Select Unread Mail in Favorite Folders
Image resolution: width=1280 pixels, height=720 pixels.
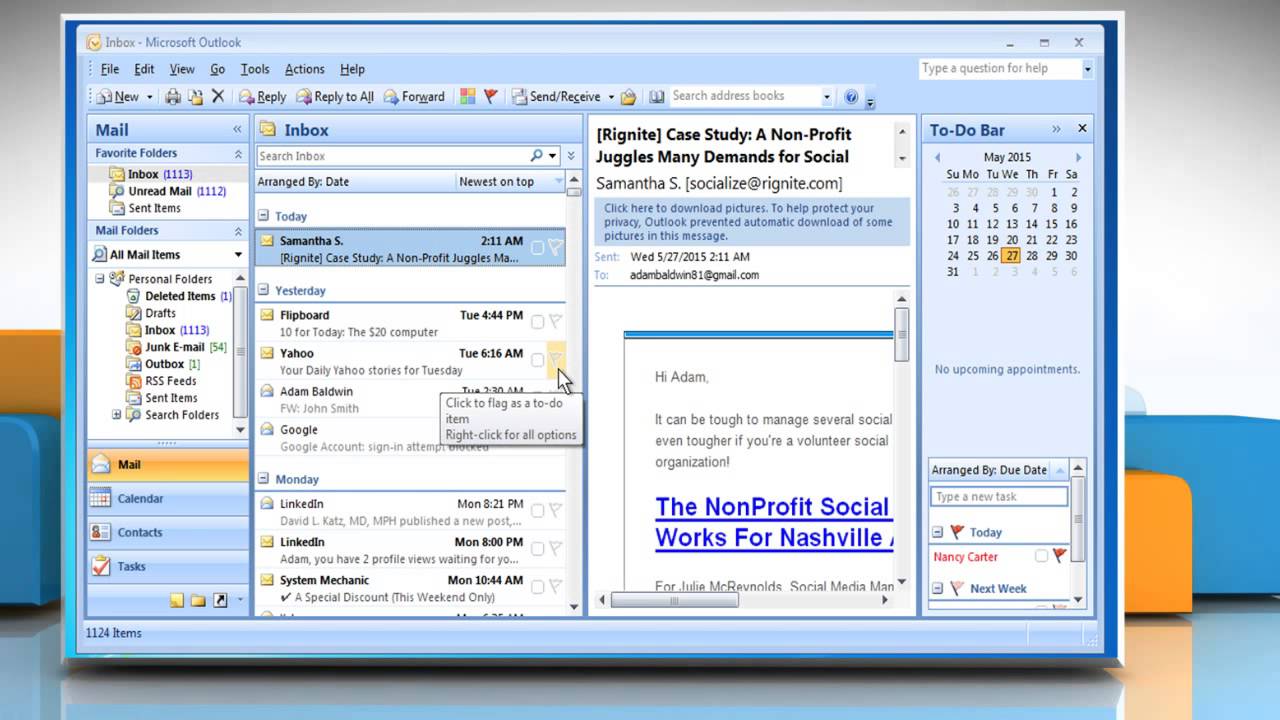coord(168,191)
